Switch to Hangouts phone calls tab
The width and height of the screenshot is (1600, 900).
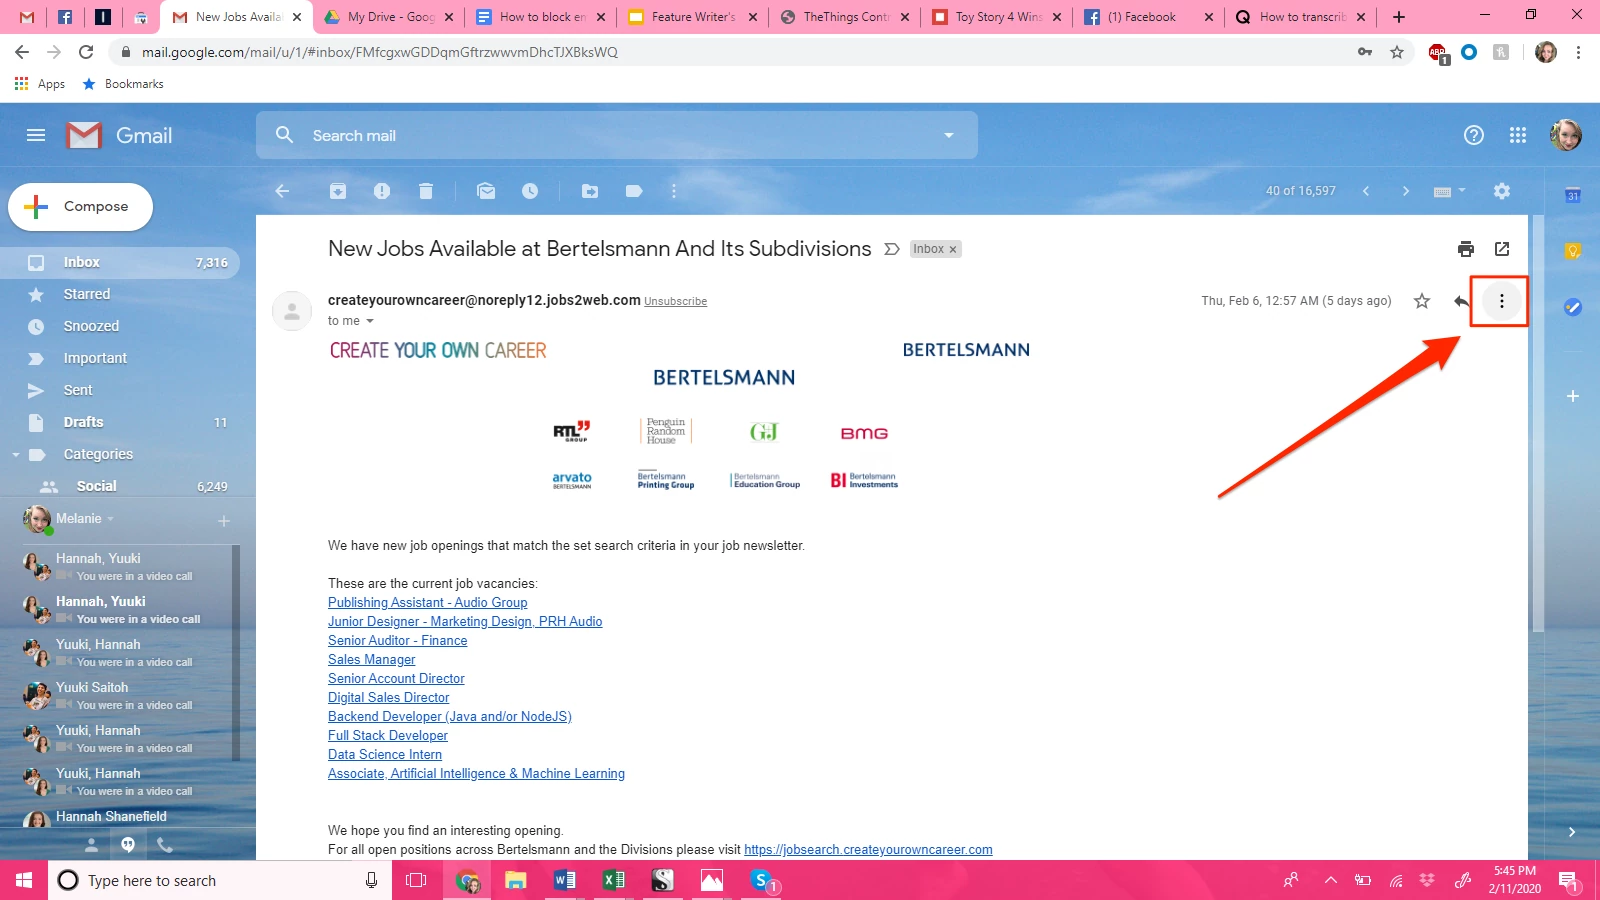[165, 845]
